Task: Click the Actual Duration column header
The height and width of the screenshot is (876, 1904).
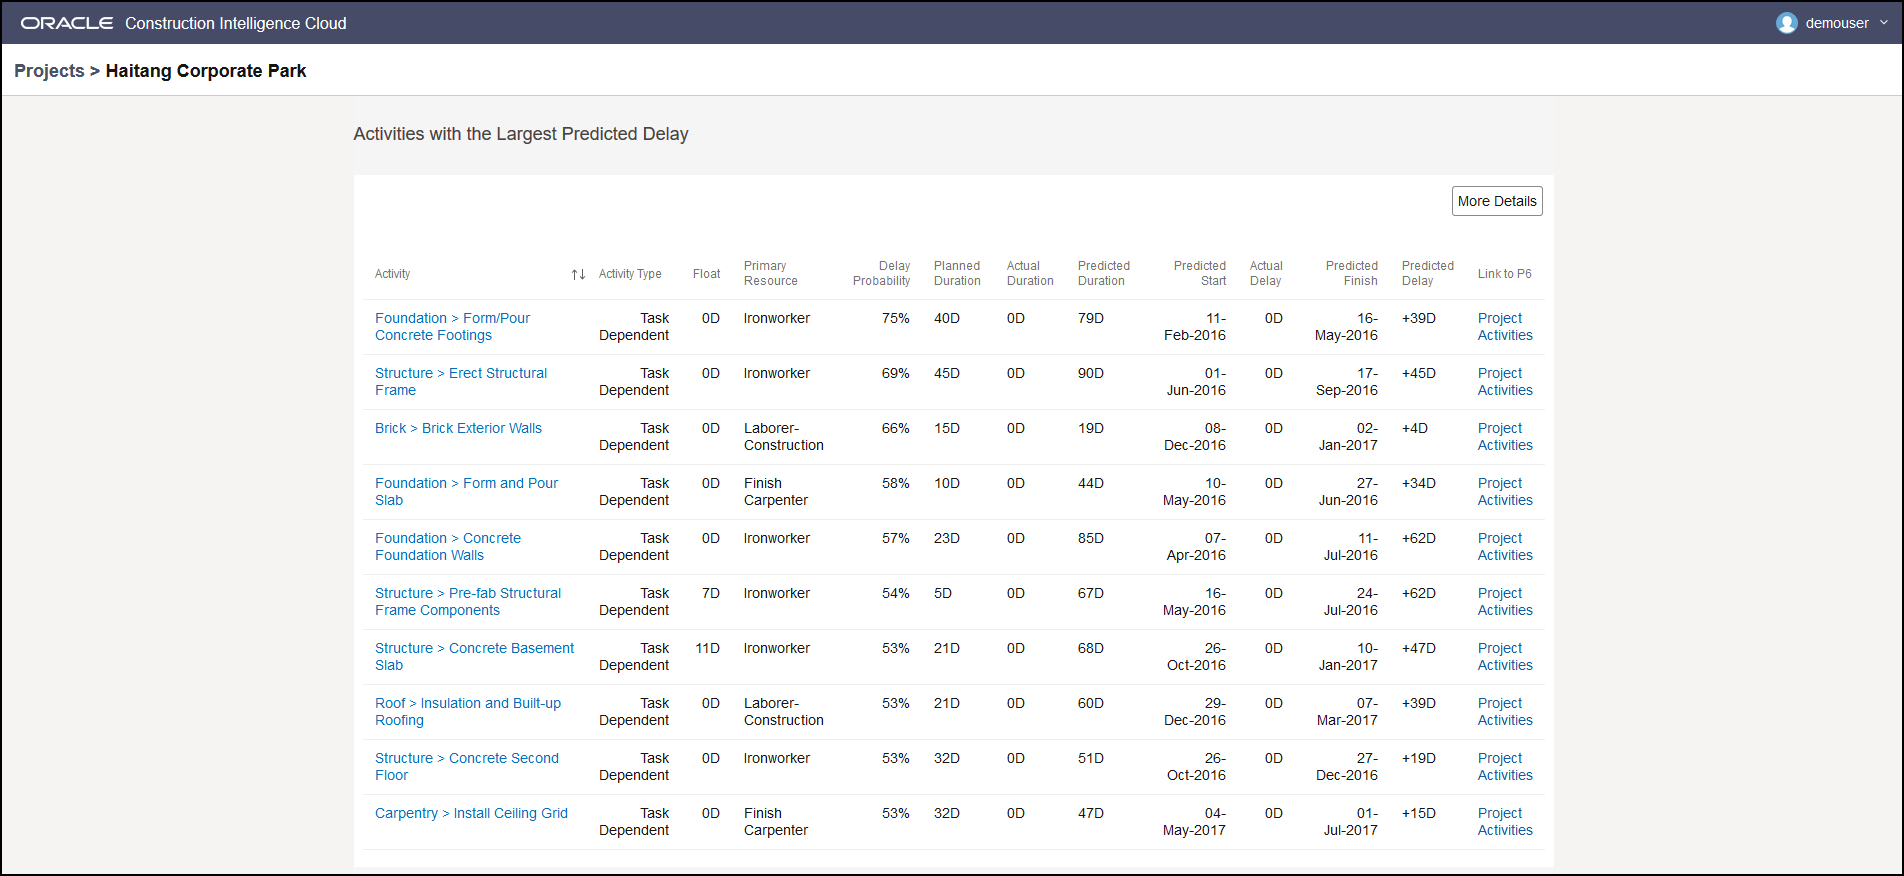Action: pos(1030,273)
